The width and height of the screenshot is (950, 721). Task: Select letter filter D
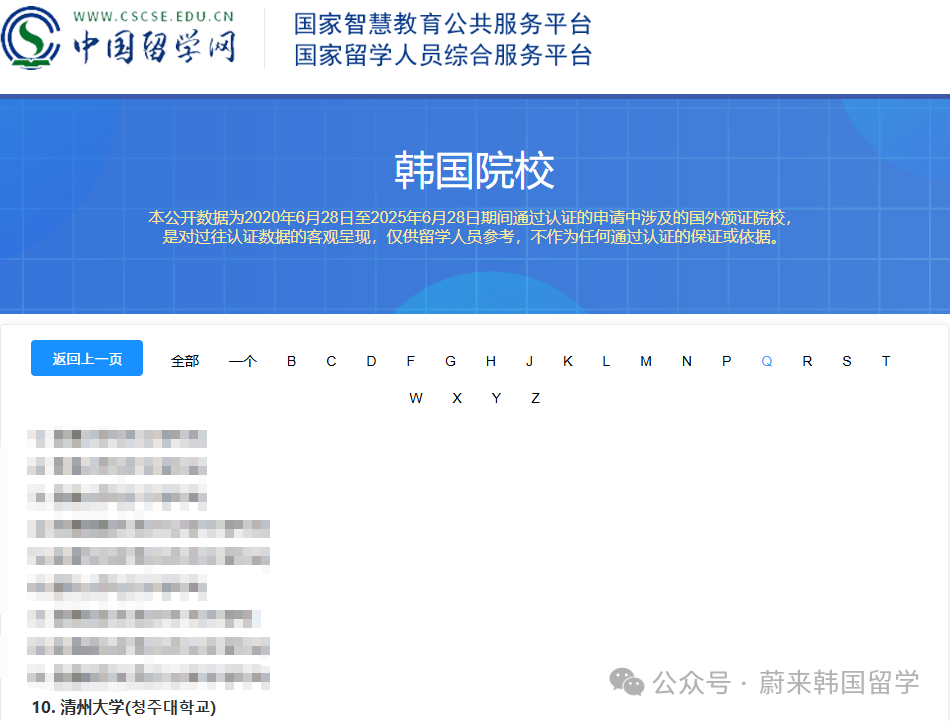[371, 360]
